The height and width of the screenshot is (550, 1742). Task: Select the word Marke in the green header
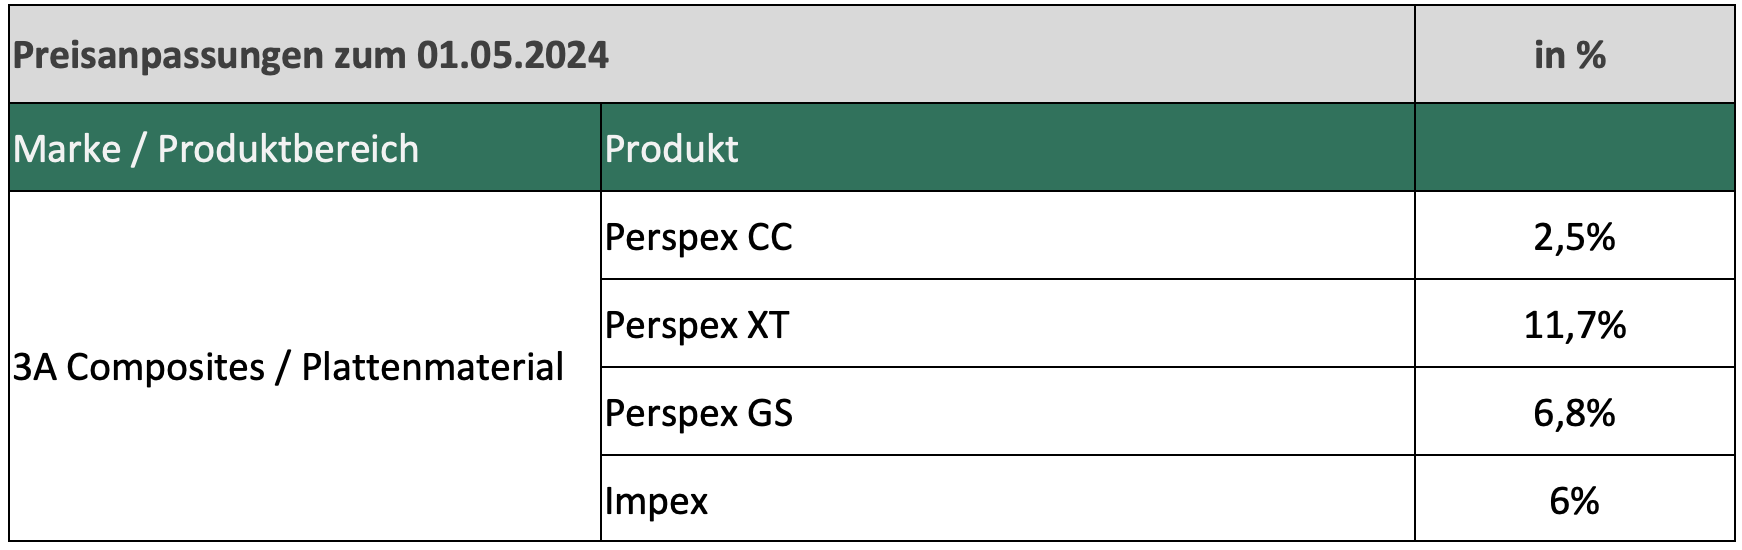67,149
